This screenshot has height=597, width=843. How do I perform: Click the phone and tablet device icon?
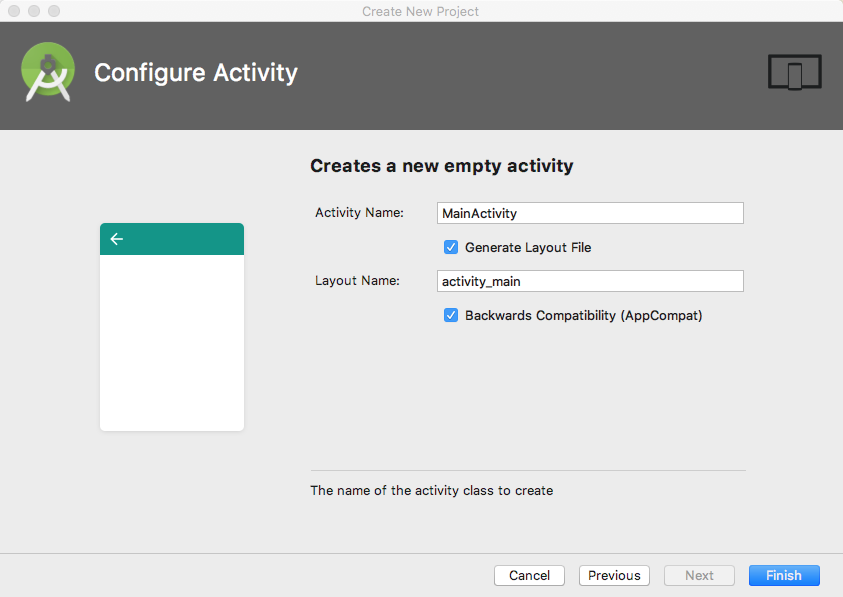click(x=794, y=73)
